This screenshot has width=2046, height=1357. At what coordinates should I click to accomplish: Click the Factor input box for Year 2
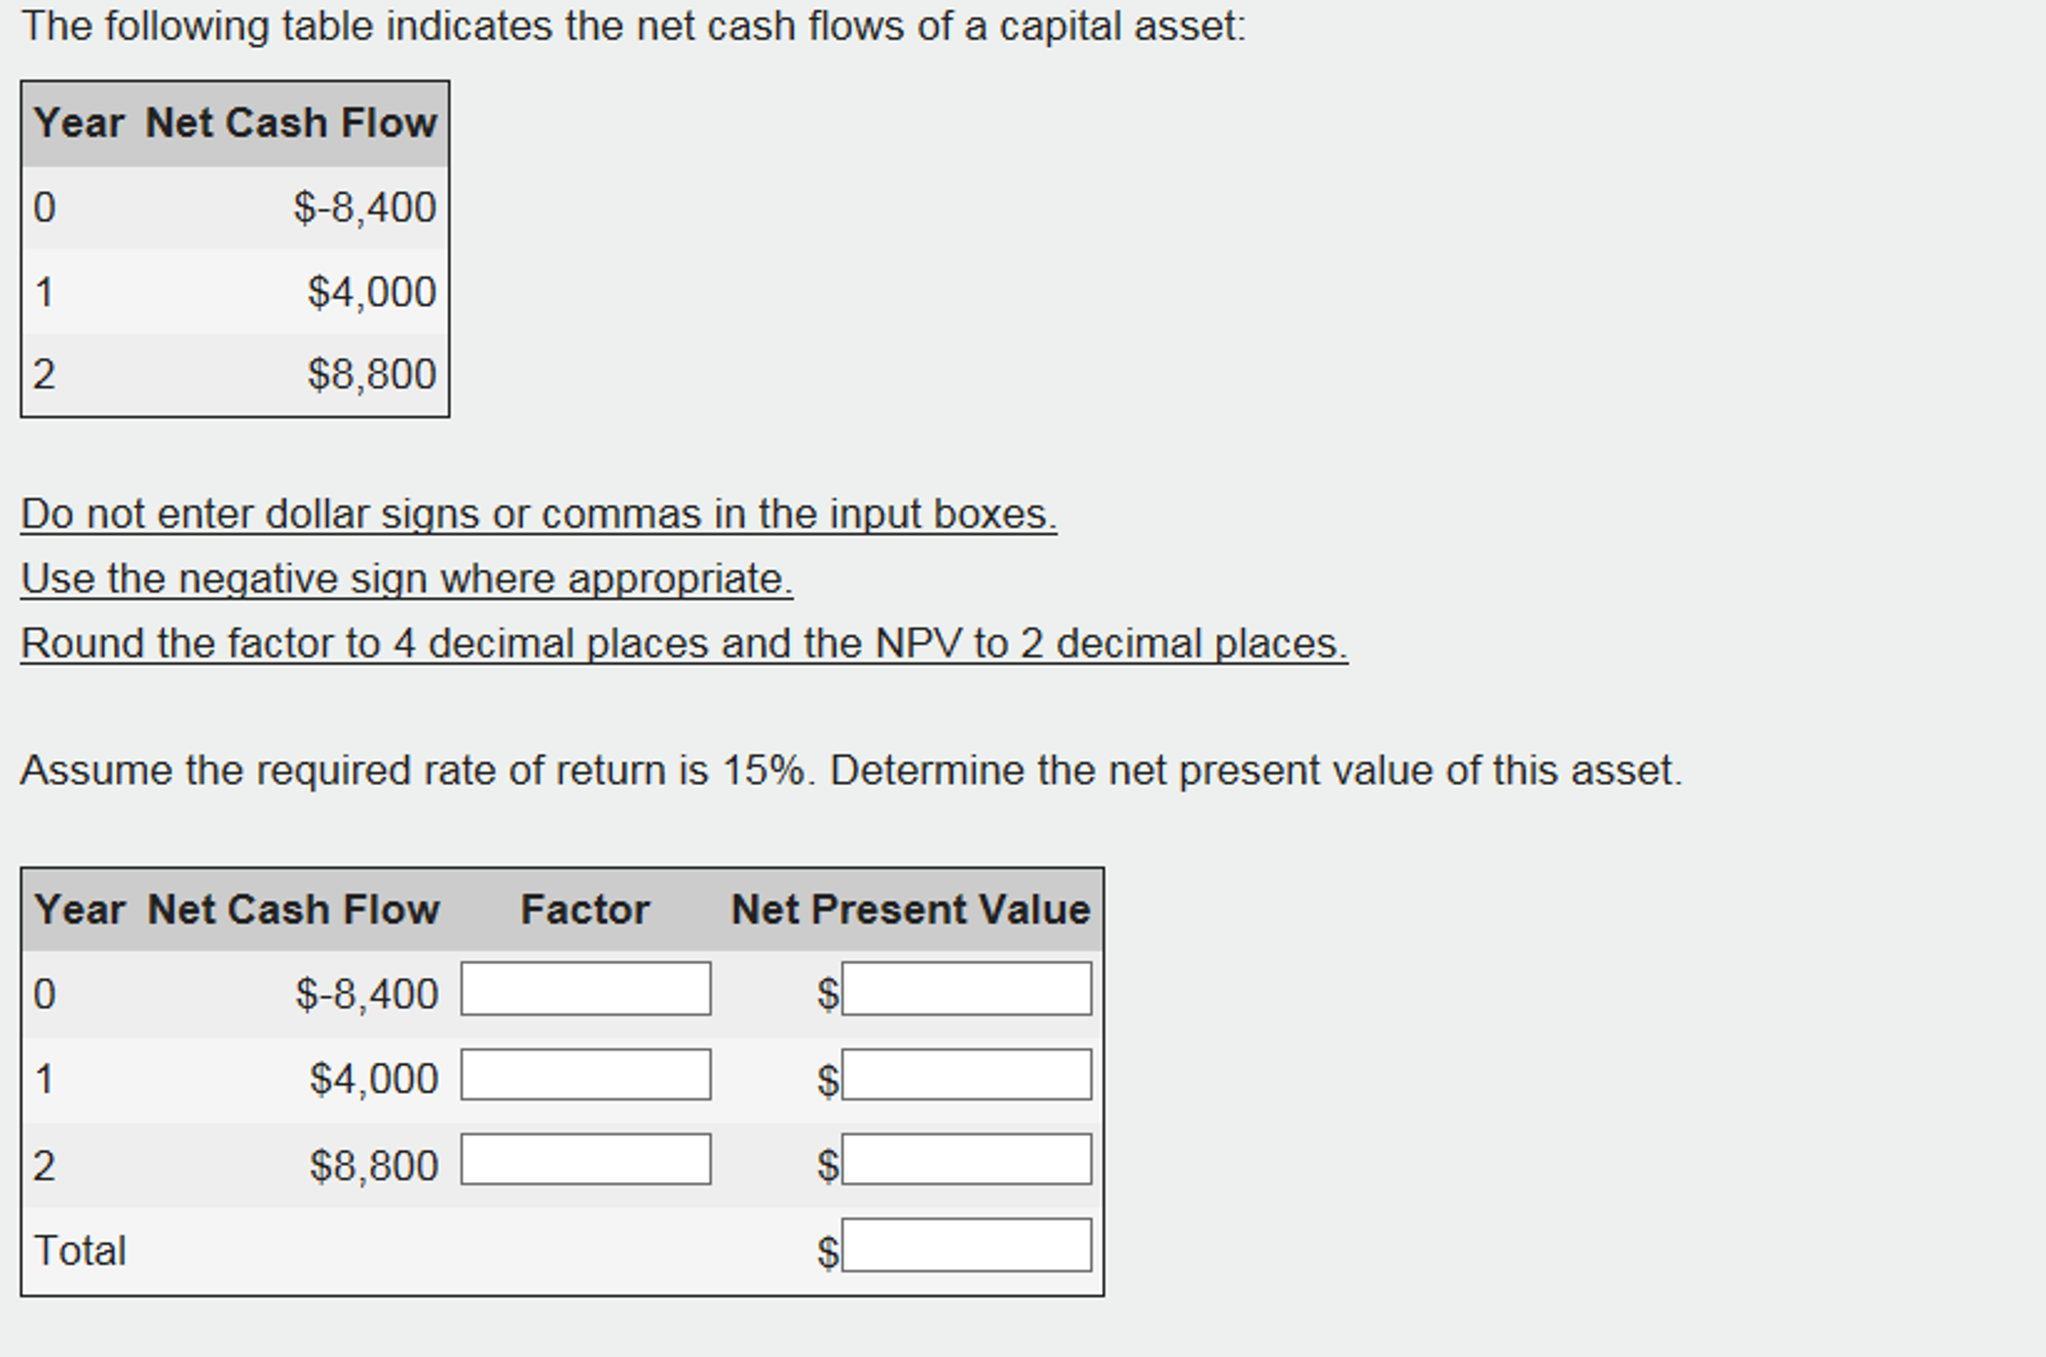click(585, 1161)
